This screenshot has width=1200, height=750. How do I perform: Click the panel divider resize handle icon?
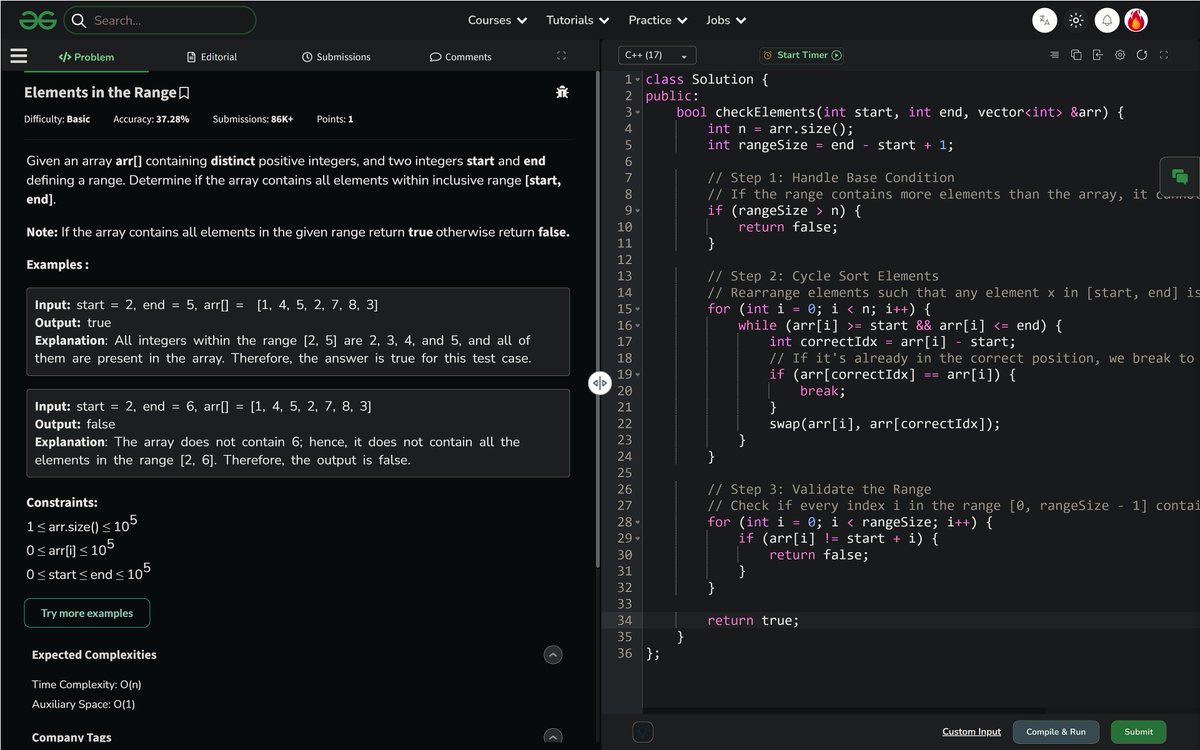599,383
